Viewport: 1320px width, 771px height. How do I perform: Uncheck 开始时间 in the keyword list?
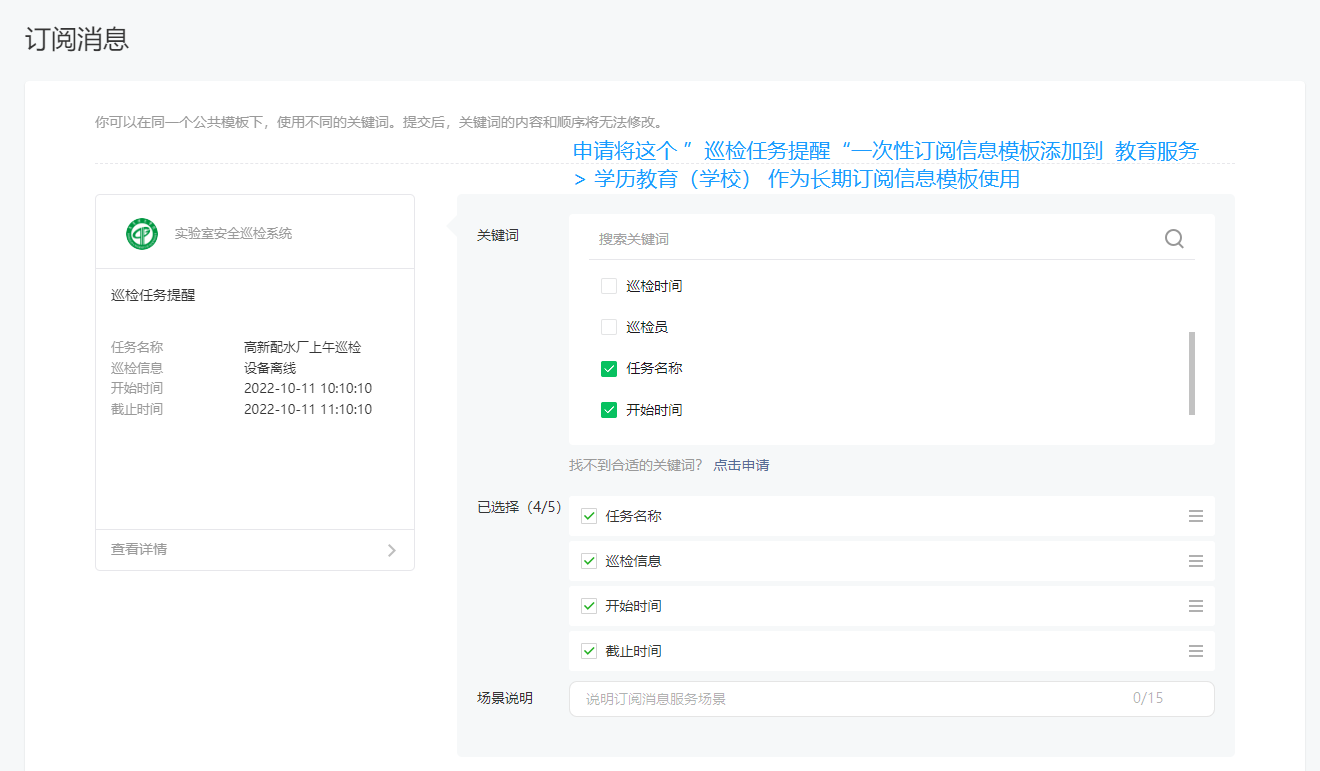(x=608, y=410)
